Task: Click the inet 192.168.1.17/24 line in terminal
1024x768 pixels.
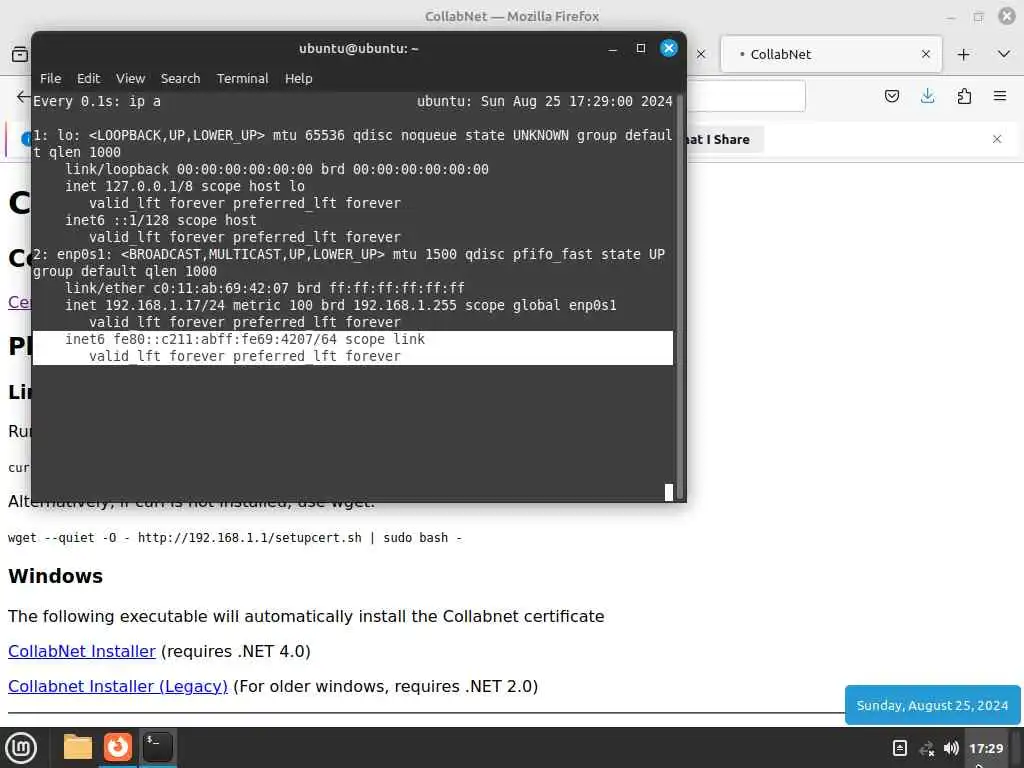Action: (x=340, y=305)
